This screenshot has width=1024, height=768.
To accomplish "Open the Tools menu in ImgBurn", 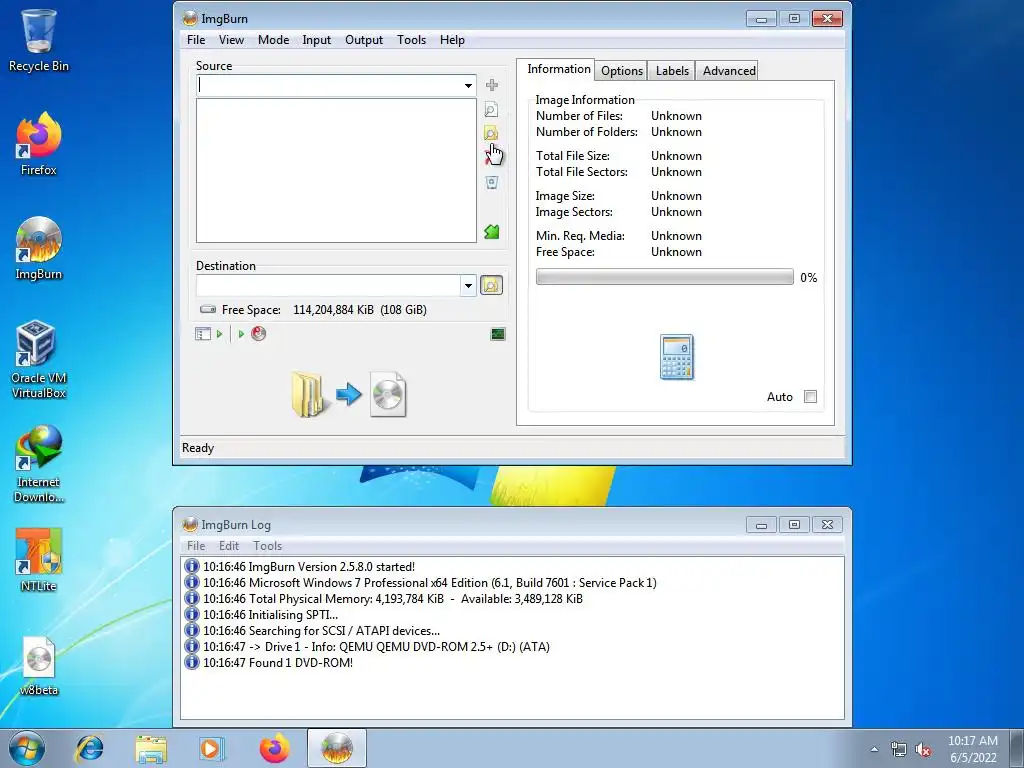I will click(411, 40).
